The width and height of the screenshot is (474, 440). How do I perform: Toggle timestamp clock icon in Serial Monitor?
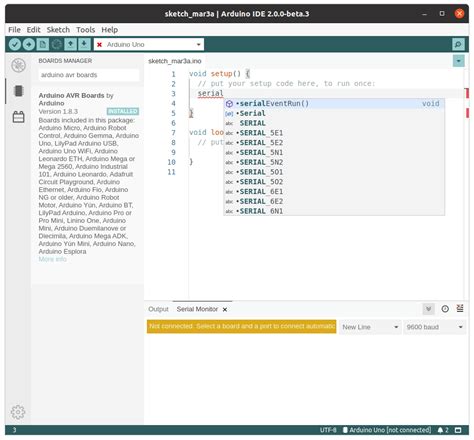[445, 309]
